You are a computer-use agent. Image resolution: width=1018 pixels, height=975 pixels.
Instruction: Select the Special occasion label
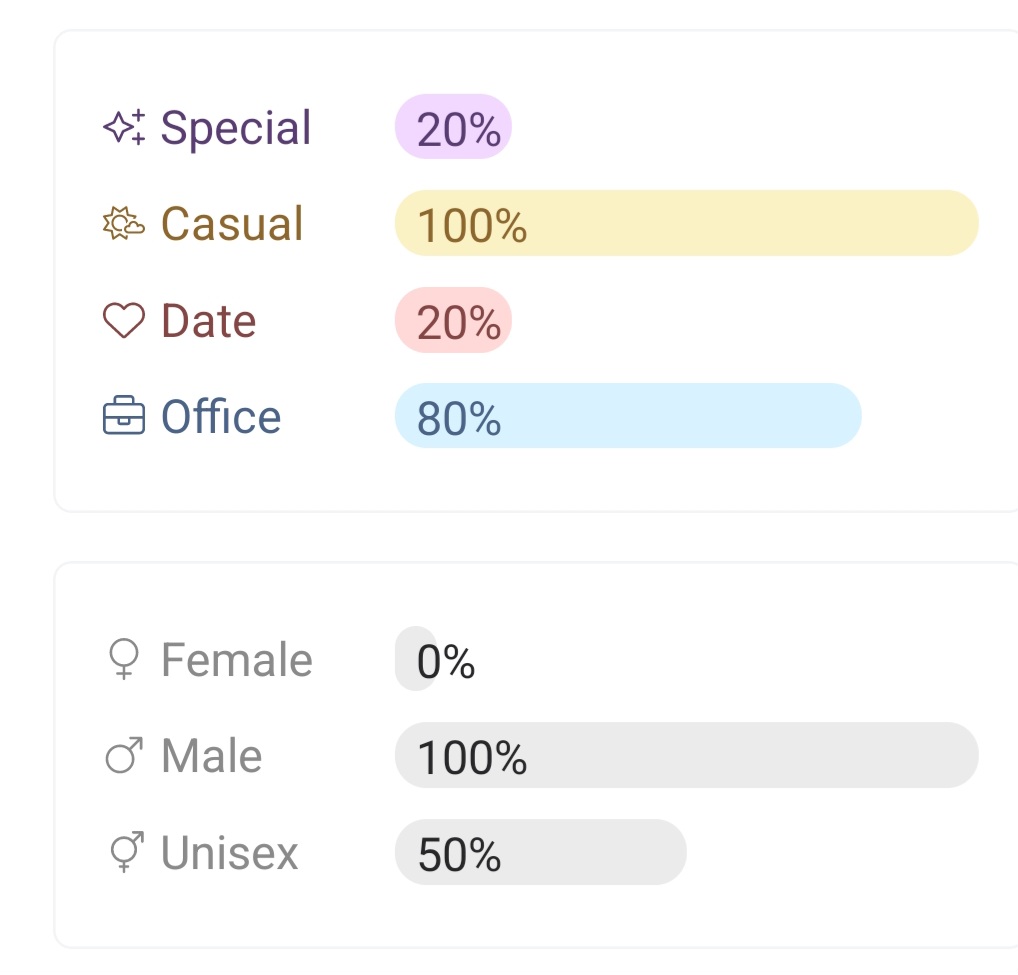[236, 128]
